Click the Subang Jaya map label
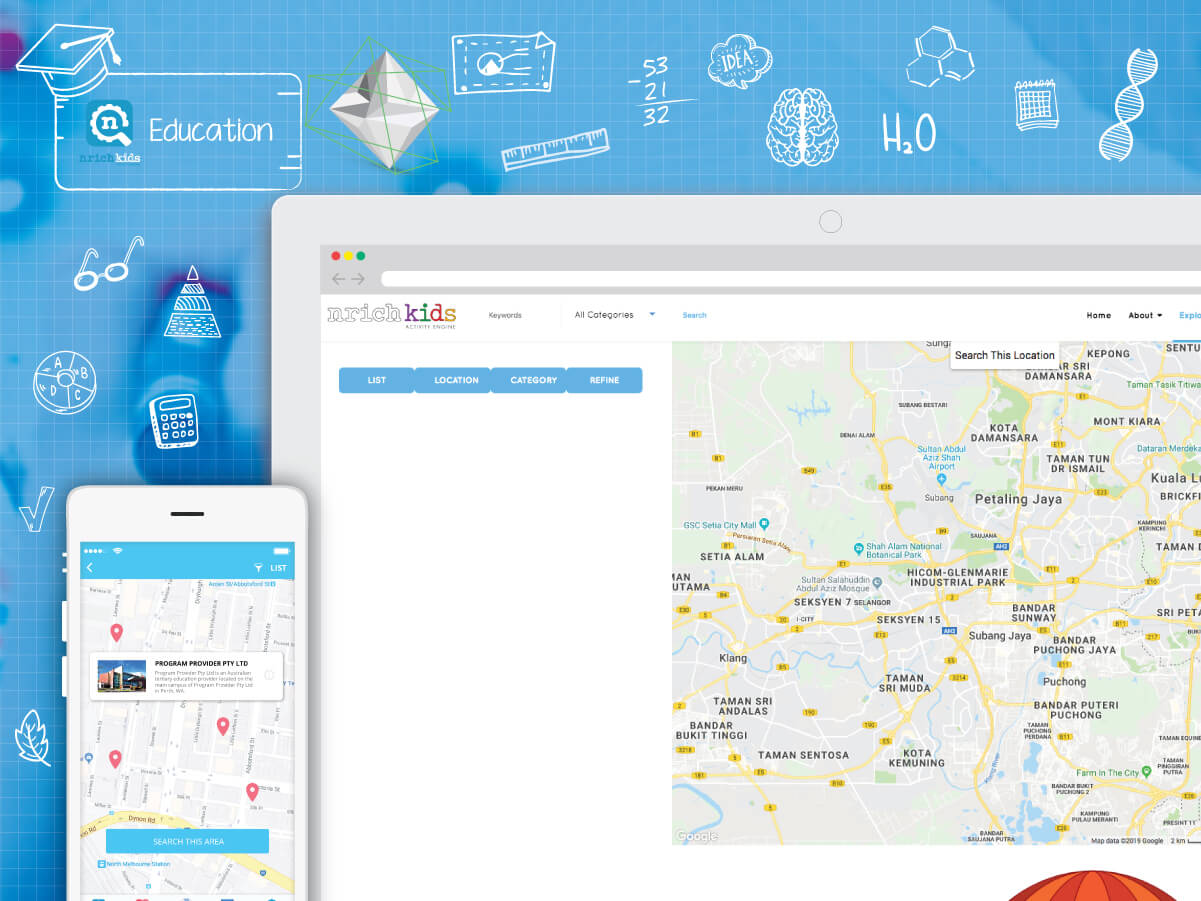Viewport: 1201px width, 901px height. pos(1000,635)
